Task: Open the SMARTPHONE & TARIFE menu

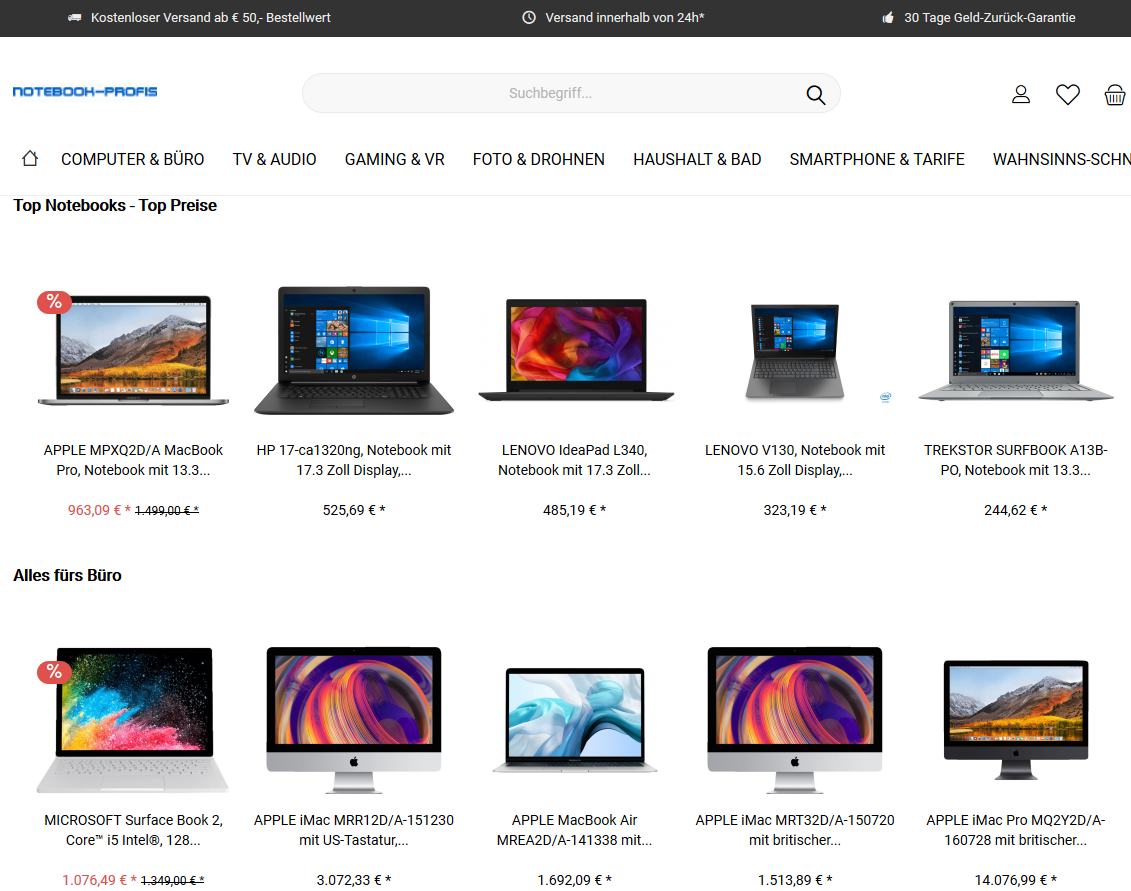Action: [876, 159]
